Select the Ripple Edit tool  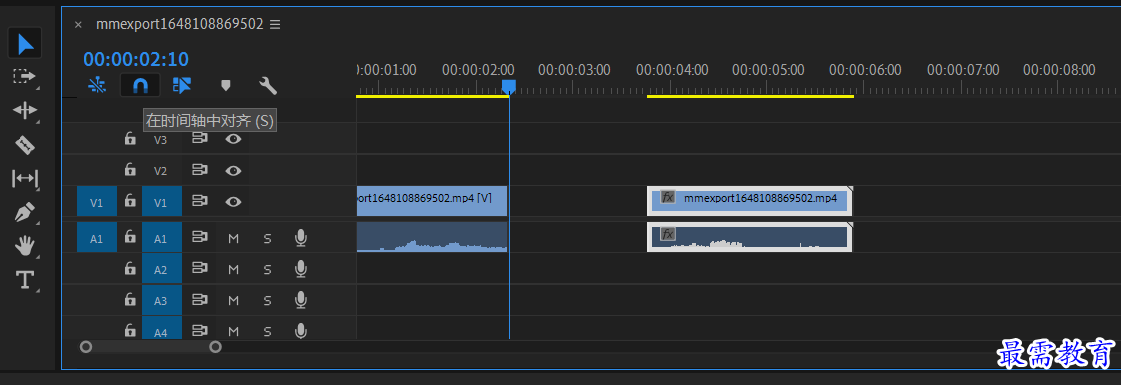pos(25,110)
